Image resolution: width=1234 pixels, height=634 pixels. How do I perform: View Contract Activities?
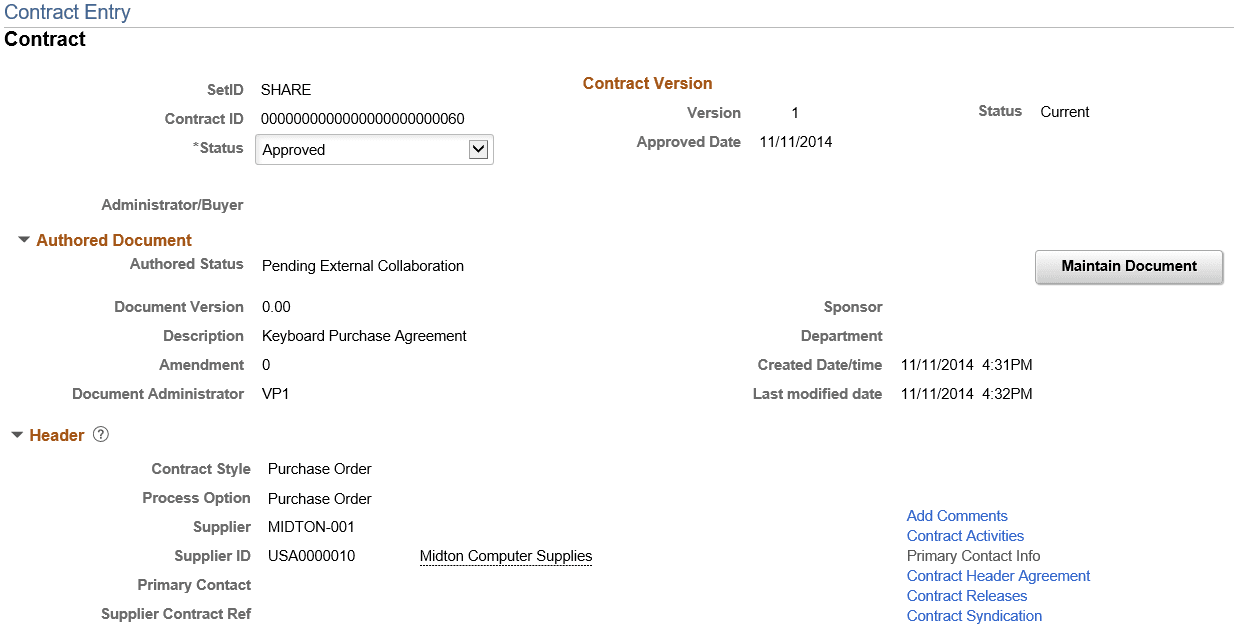[x=964, y=535]
